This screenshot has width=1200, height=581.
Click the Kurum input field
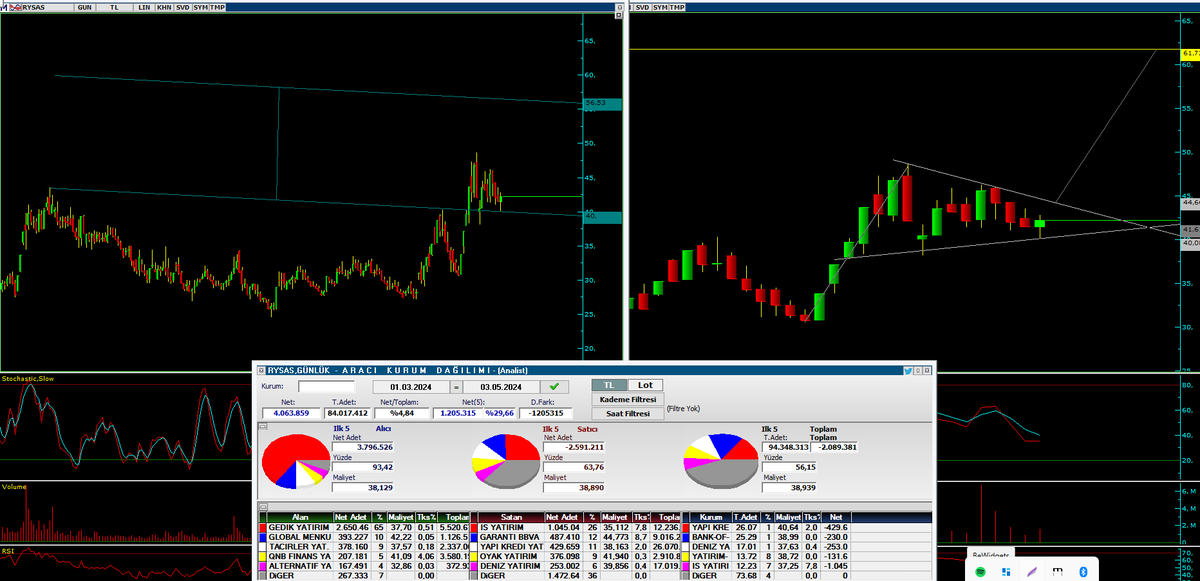[326, 386]
